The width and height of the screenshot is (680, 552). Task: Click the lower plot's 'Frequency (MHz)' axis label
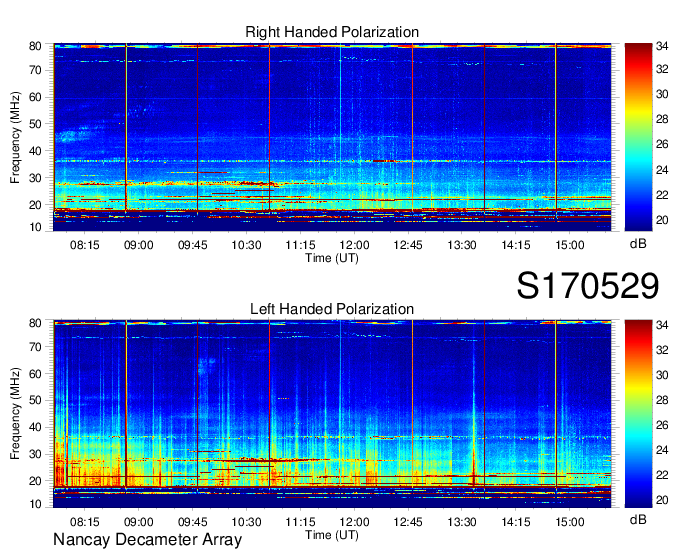pos(15,414)
